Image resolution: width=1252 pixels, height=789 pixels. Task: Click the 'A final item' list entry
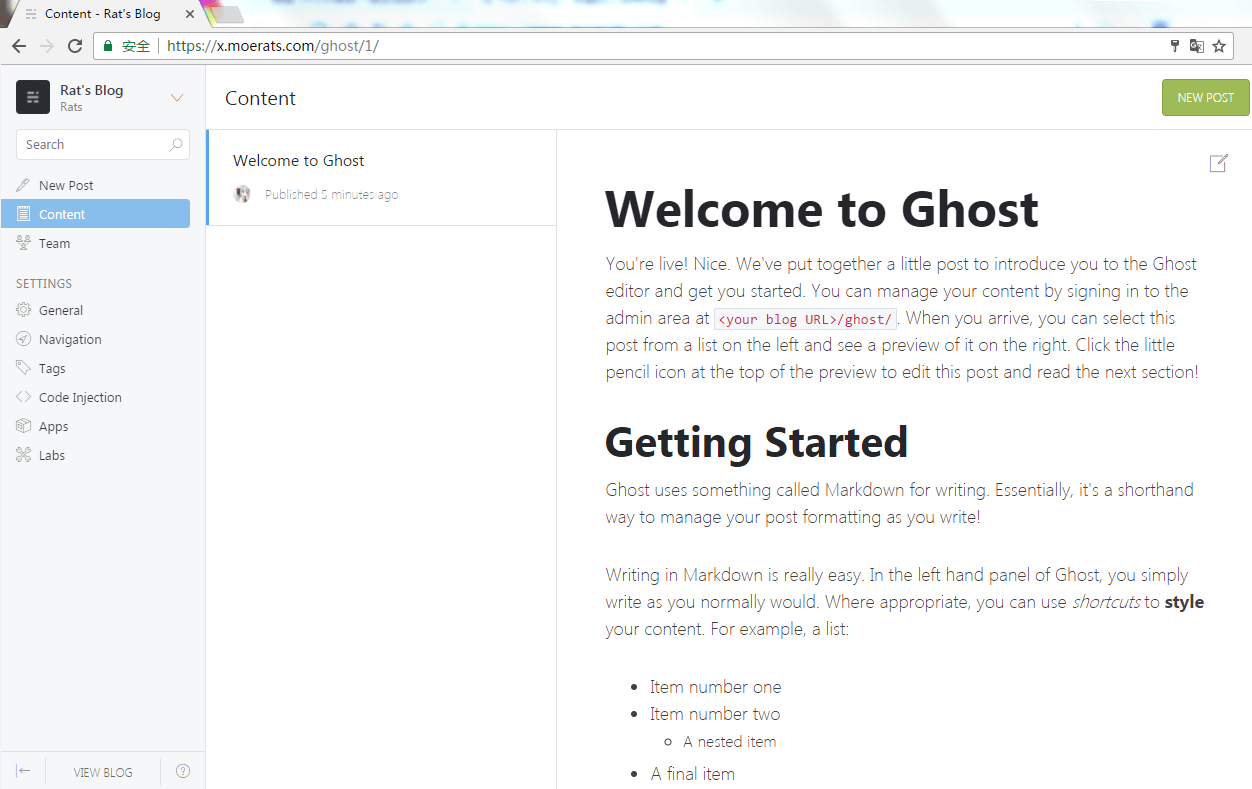pos(693,774)
